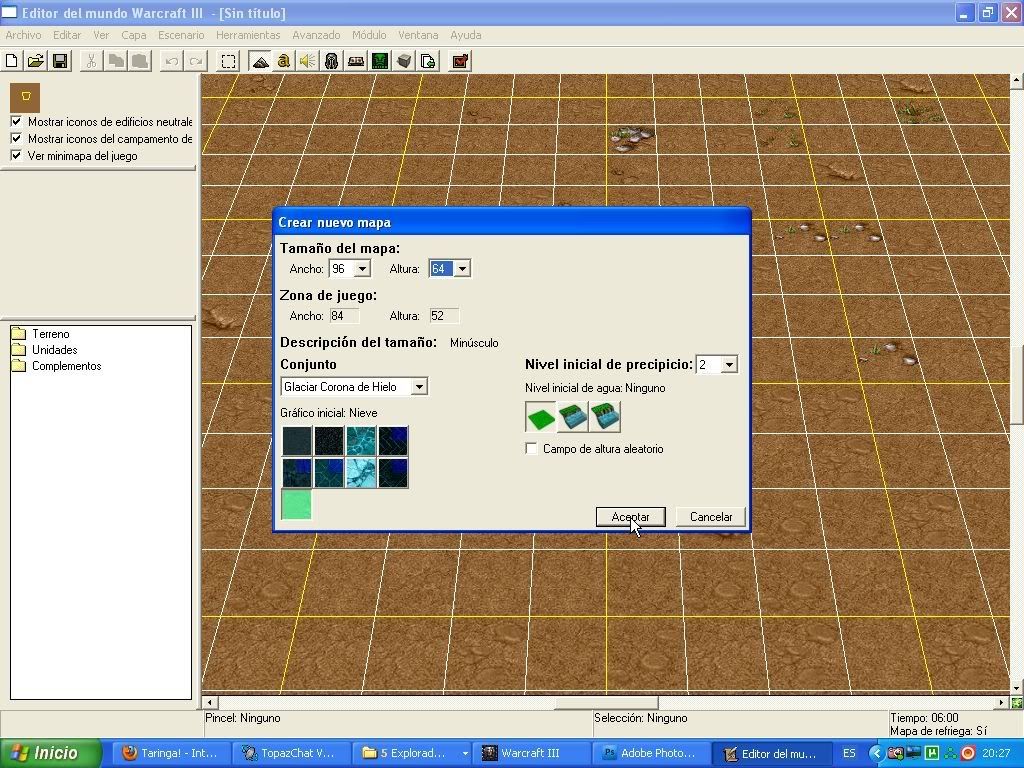This screenshot has height=768, width=1024.
Task: Open the Capa menu
Action: point(134,35)
